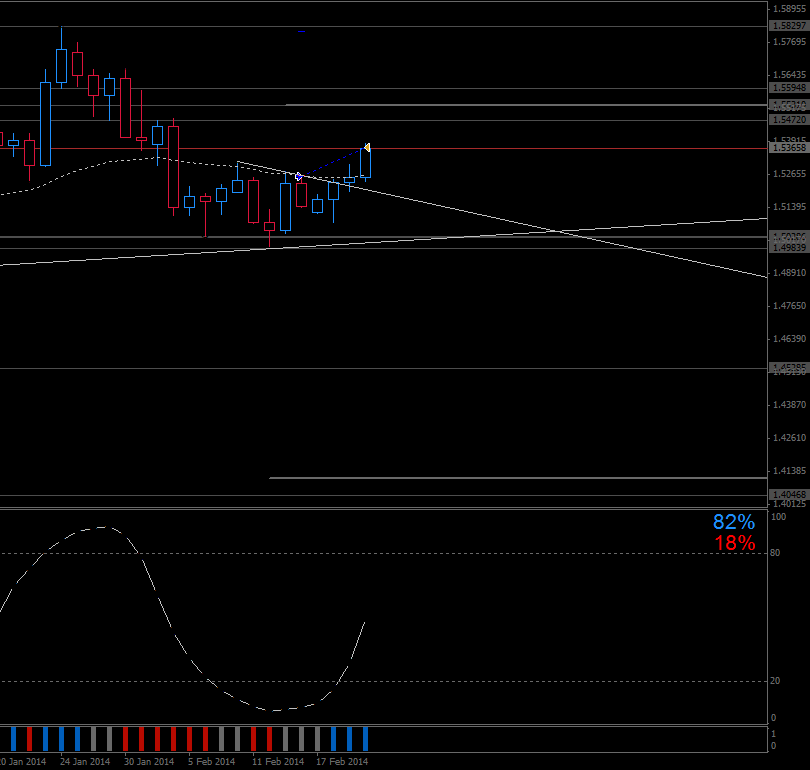Screen dimensions: 810x770
Task: Click the 24 Jan 2014 date label
Action: pyautogui.click(x=85, y=762)
